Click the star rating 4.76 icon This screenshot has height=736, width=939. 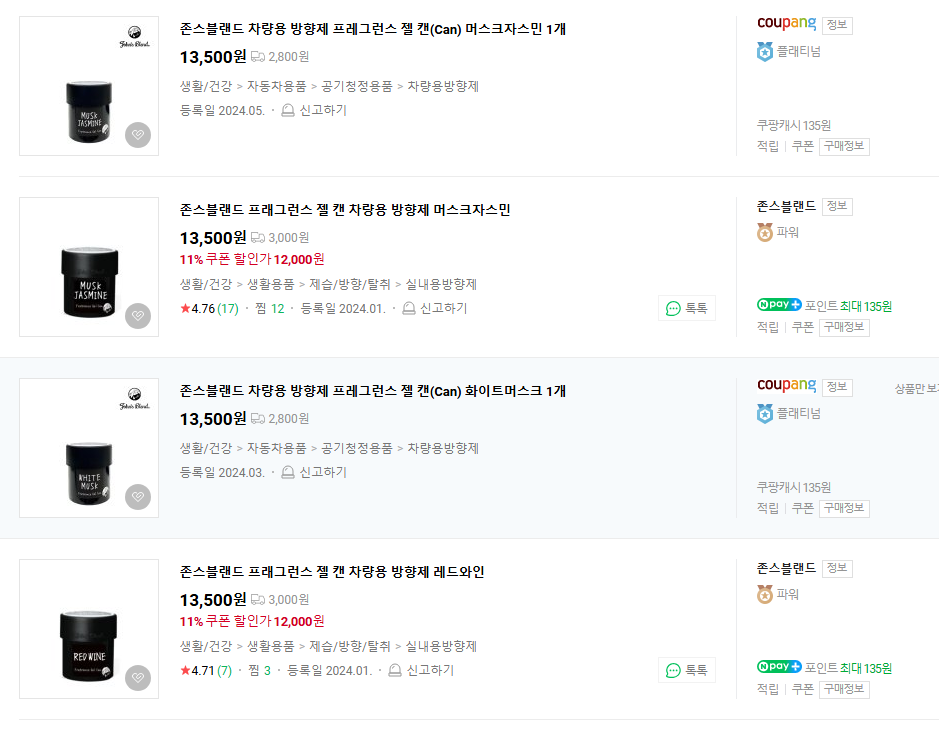(x=185, y=309)
